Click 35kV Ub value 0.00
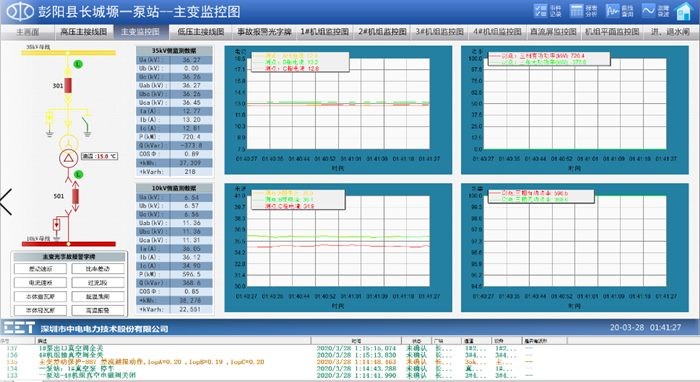700x382 pixels. click(x=192, y=68)
